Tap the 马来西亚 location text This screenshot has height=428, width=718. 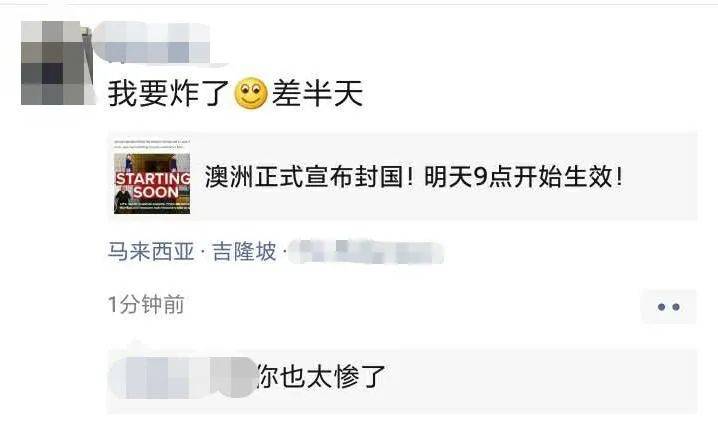pyautogui.click(x=151, y=252)
